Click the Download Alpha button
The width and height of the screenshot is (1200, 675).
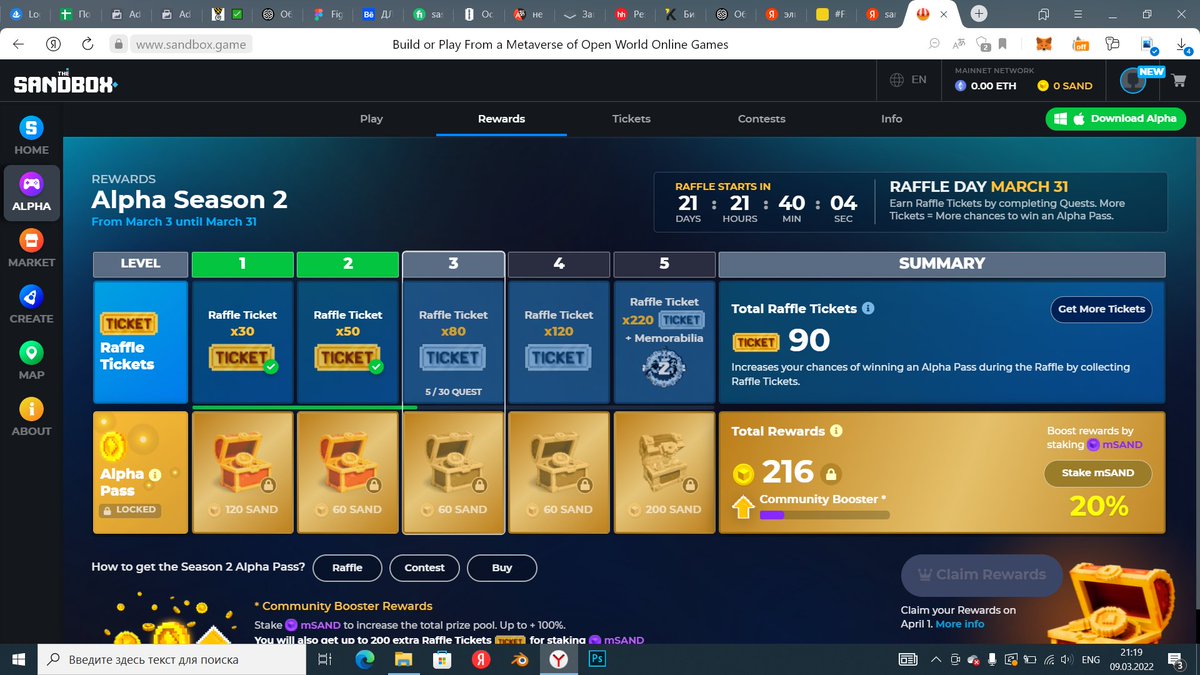click(x=1116, y=118)
